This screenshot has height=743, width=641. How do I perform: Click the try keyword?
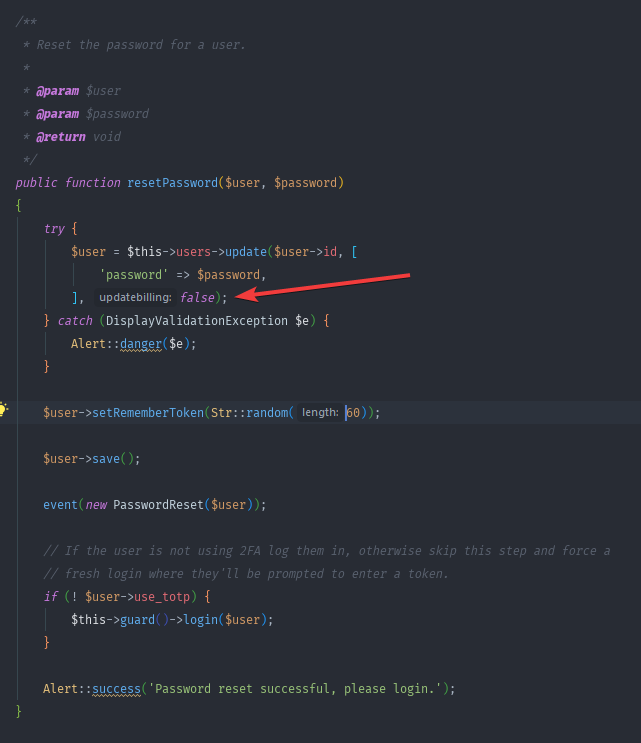point(54,229)
